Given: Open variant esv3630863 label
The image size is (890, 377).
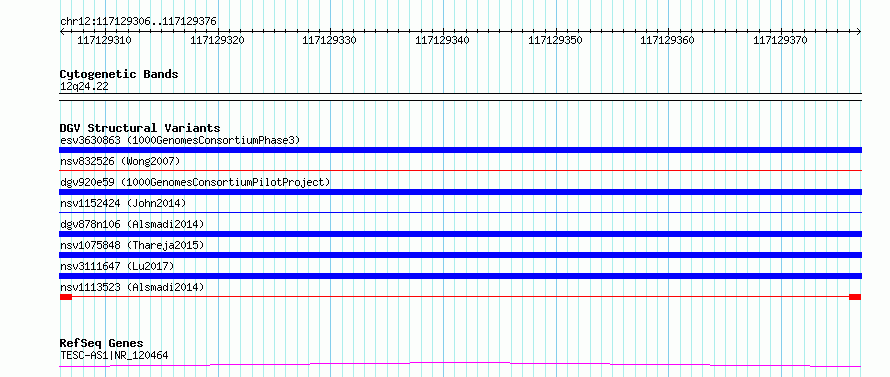Looking at the screenshot, I should click(180, 140).
